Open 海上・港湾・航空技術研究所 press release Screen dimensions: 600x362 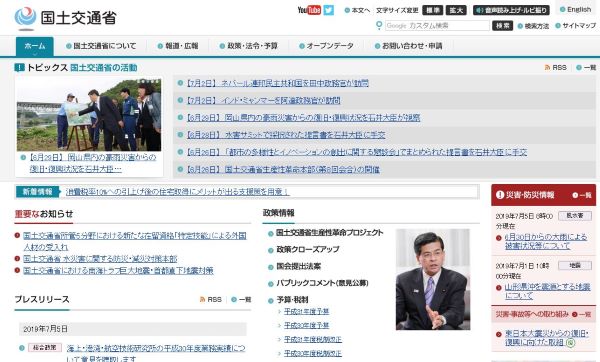tap(156, 353)
